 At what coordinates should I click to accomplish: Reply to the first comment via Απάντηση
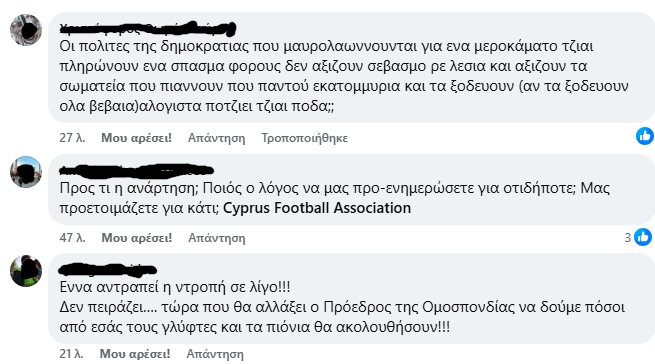tap(216, 138)
